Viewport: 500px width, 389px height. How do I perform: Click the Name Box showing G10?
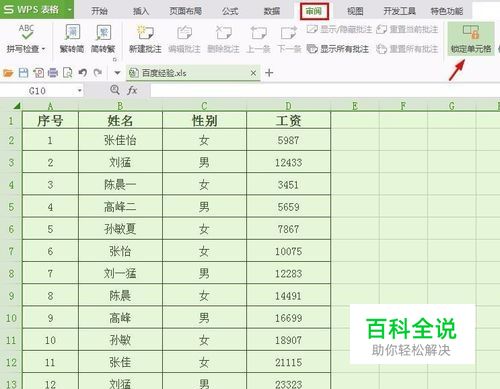coord(37,91)
